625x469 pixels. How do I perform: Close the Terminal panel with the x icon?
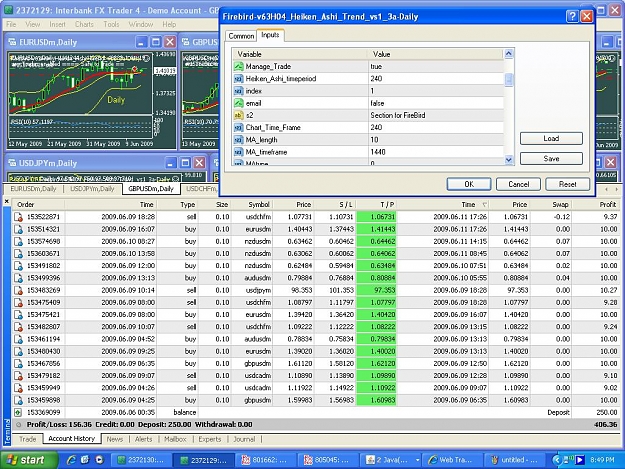(x=6, y=201)
